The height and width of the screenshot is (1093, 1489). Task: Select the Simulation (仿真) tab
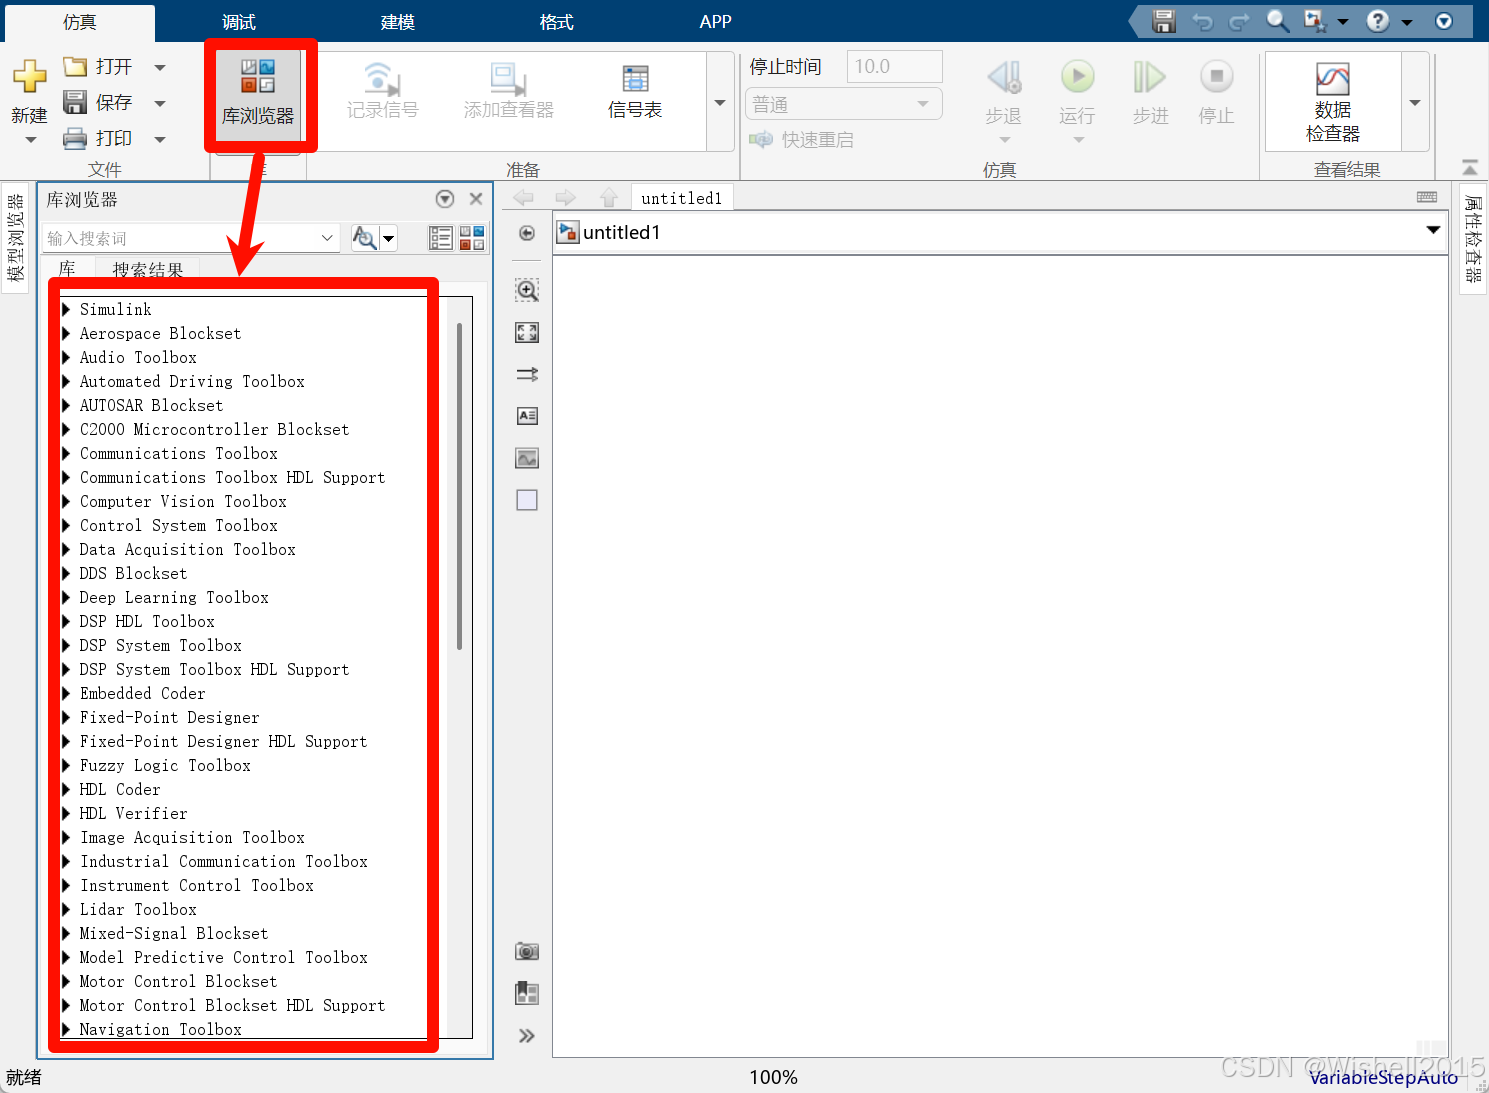pos(80,22)
